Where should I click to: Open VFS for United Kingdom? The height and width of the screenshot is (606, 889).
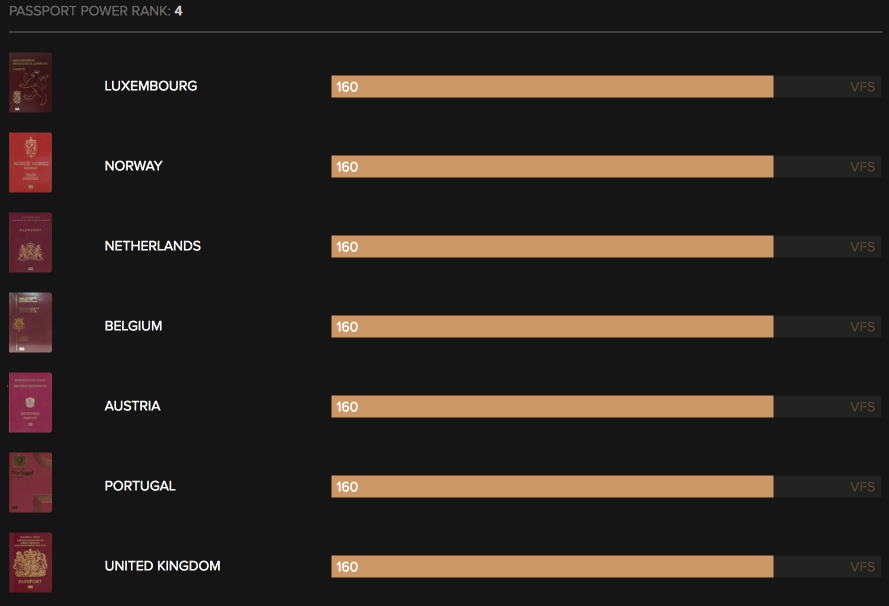pos(862,567)
